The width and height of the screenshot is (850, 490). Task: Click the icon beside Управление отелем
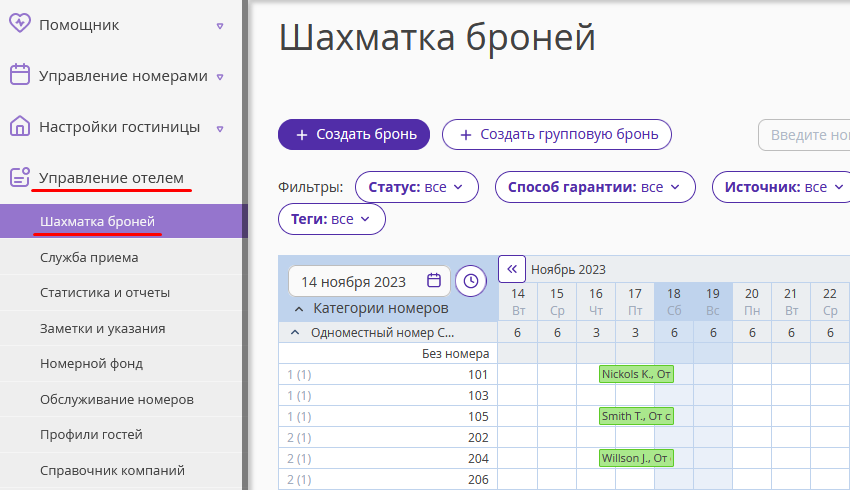tap(20, 177)
